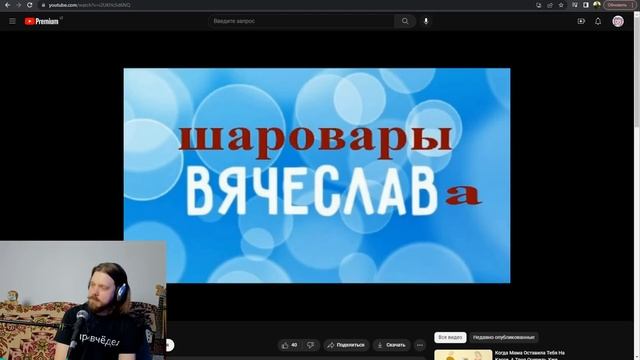Click the Поделиться share button
Image resolution: width=640 pixels, height=360 pixels.
tap(347, 345)
